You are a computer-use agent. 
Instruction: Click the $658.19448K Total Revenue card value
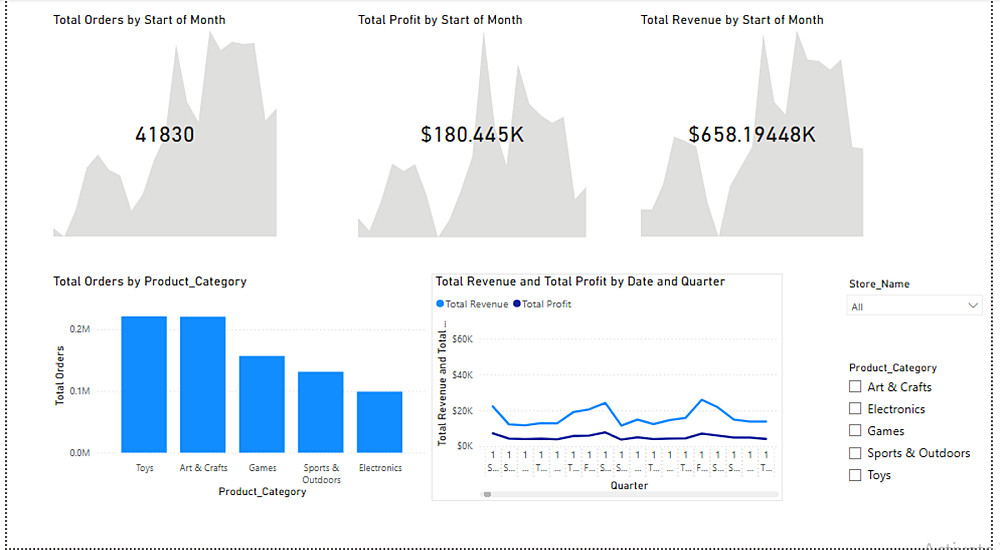tap(752, 135)
